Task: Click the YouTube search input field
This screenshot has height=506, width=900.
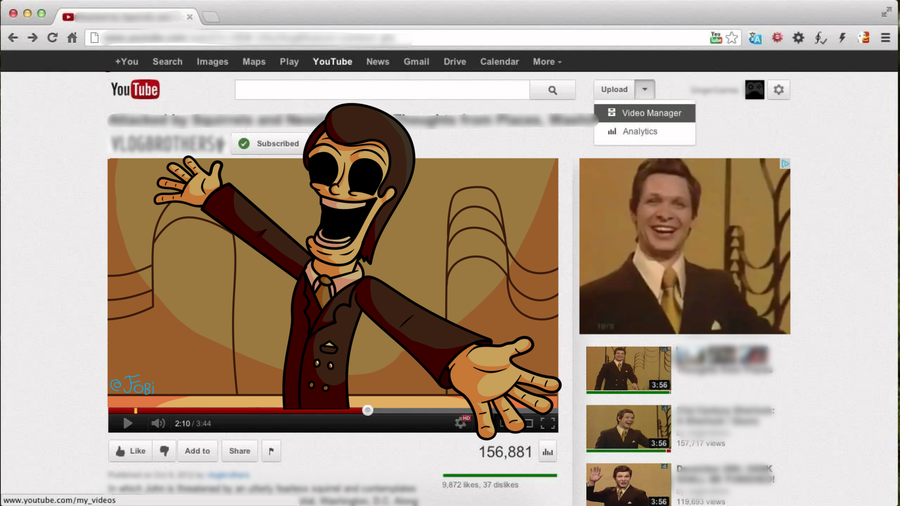Action: (x=382, y=90)
